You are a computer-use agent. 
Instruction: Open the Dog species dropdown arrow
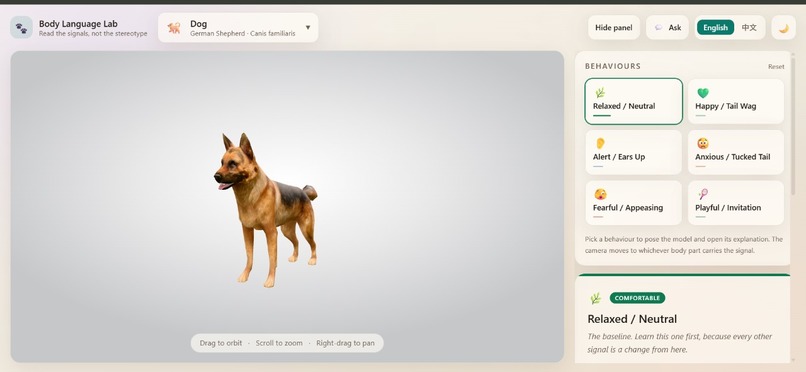[x=308, y=28]
